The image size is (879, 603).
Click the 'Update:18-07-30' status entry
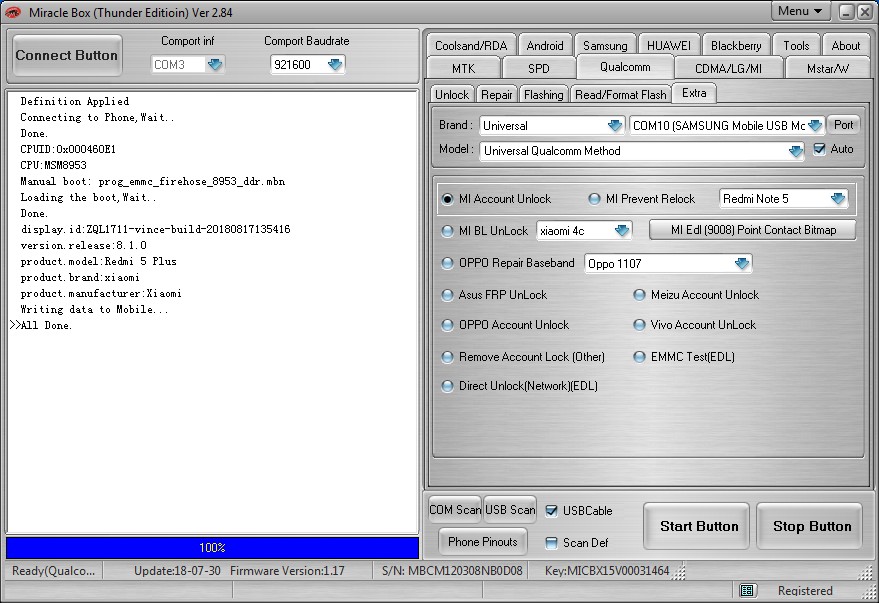pyautogui.click(x=177, y=570)
